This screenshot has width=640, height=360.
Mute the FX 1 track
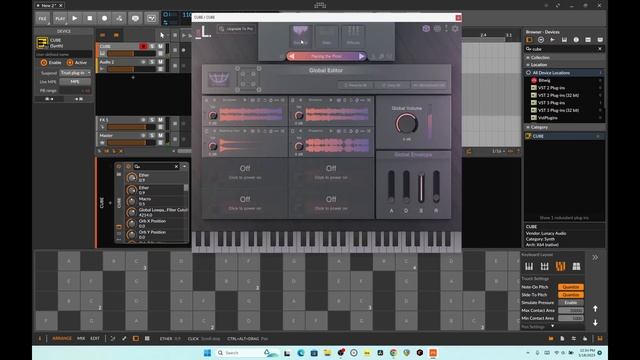click(160, 120)
